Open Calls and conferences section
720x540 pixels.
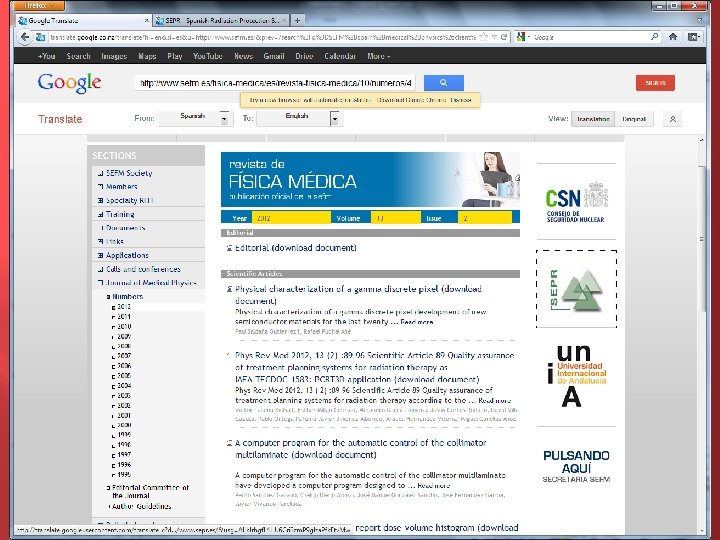[x=143, y=269]
